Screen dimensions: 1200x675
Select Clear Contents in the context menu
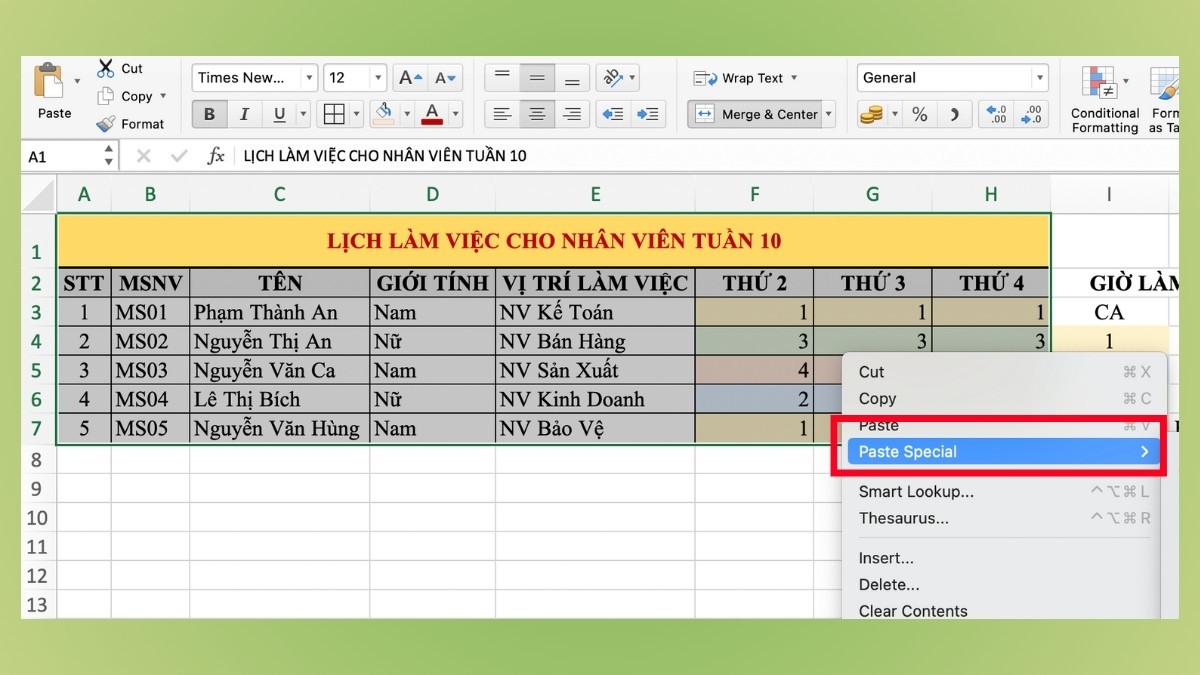tap(913, 610)
